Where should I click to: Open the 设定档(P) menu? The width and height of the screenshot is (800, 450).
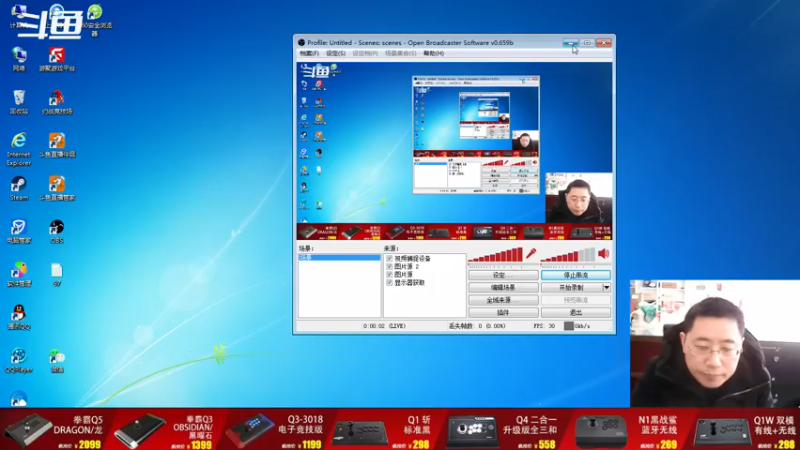tap(365, 53)
